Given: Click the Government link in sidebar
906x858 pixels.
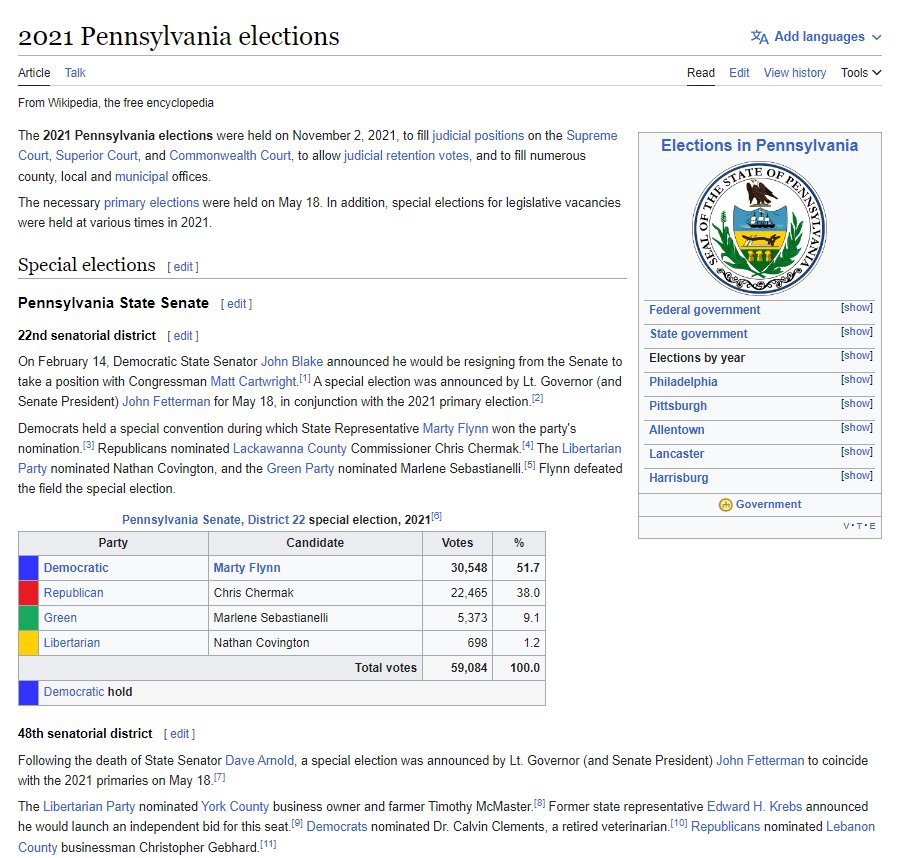Looking at the screenshot, I should (768, 504).
